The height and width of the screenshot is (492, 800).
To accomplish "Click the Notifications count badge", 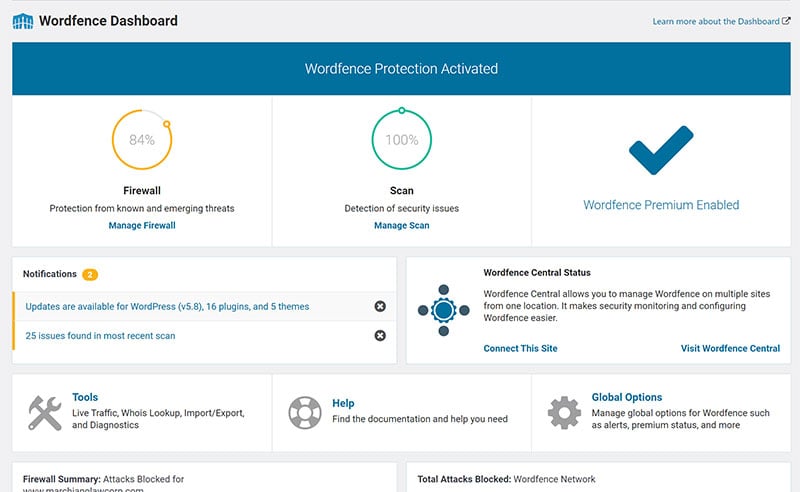I will coord(90,275).
